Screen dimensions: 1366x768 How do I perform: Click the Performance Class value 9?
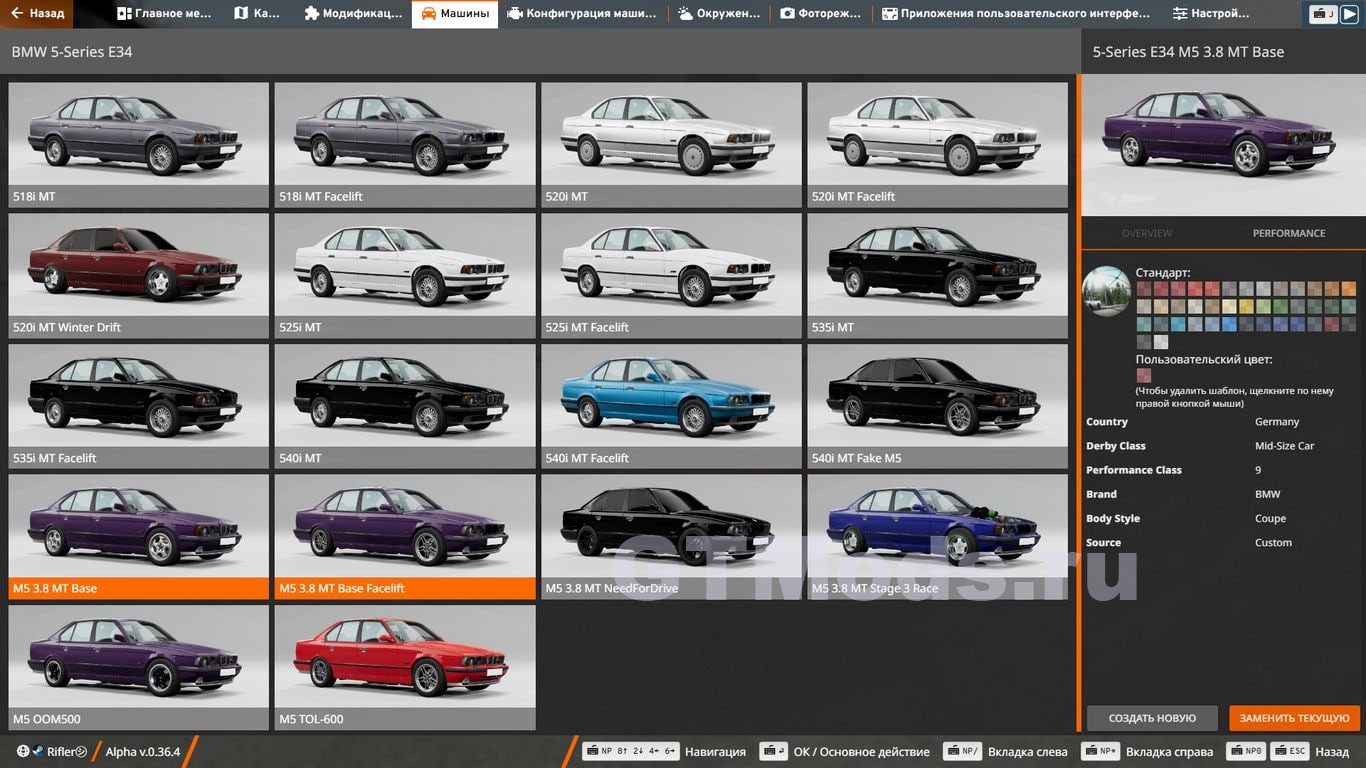[1258, 470]
